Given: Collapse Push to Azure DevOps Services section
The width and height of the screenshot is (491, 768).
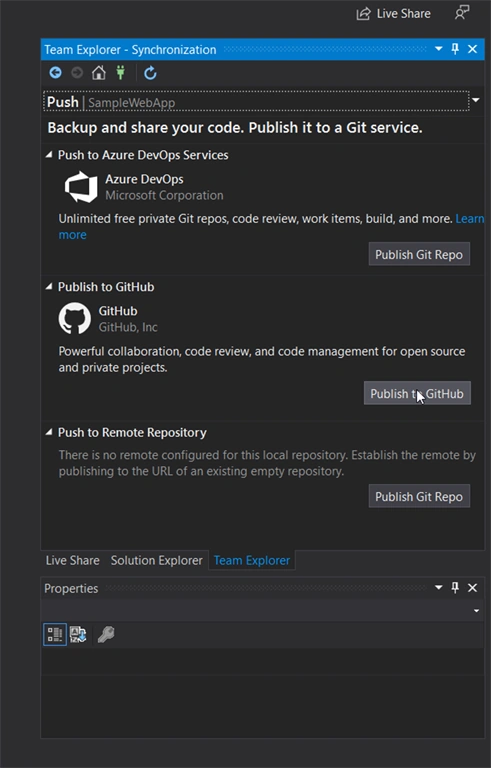Looking at the screenshot, I should tap(49, 155).
